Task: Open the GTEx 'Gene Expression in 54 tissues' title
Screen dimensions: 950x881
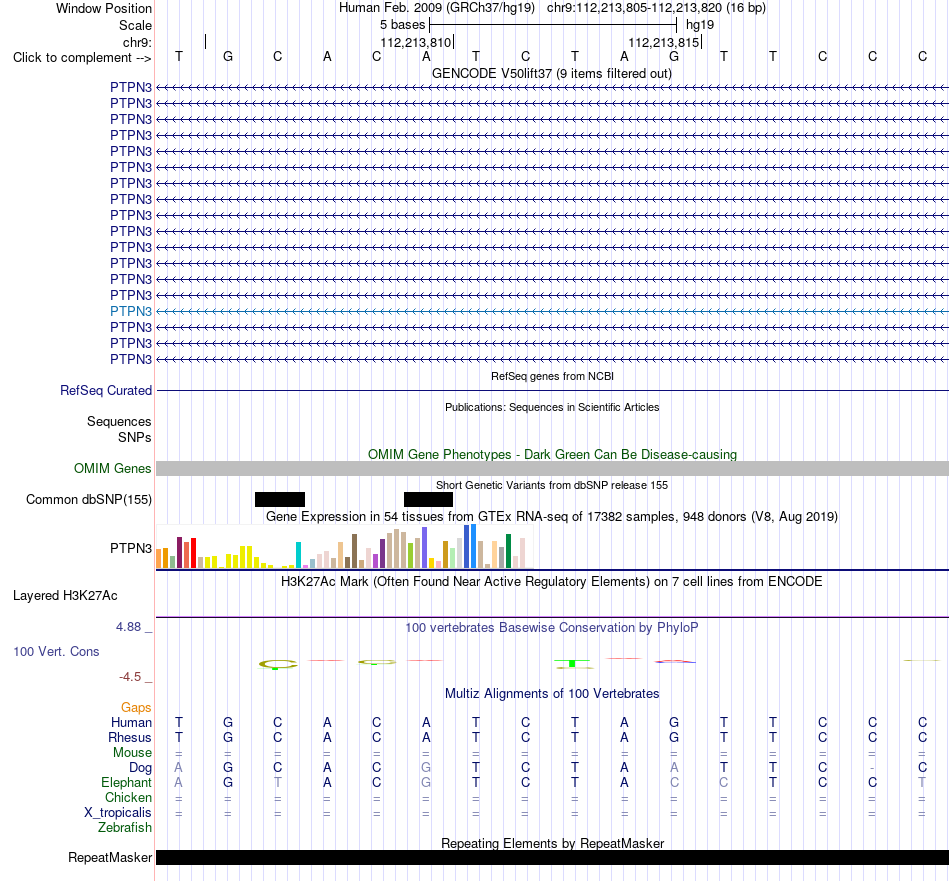Action: (x=552, y=517)
